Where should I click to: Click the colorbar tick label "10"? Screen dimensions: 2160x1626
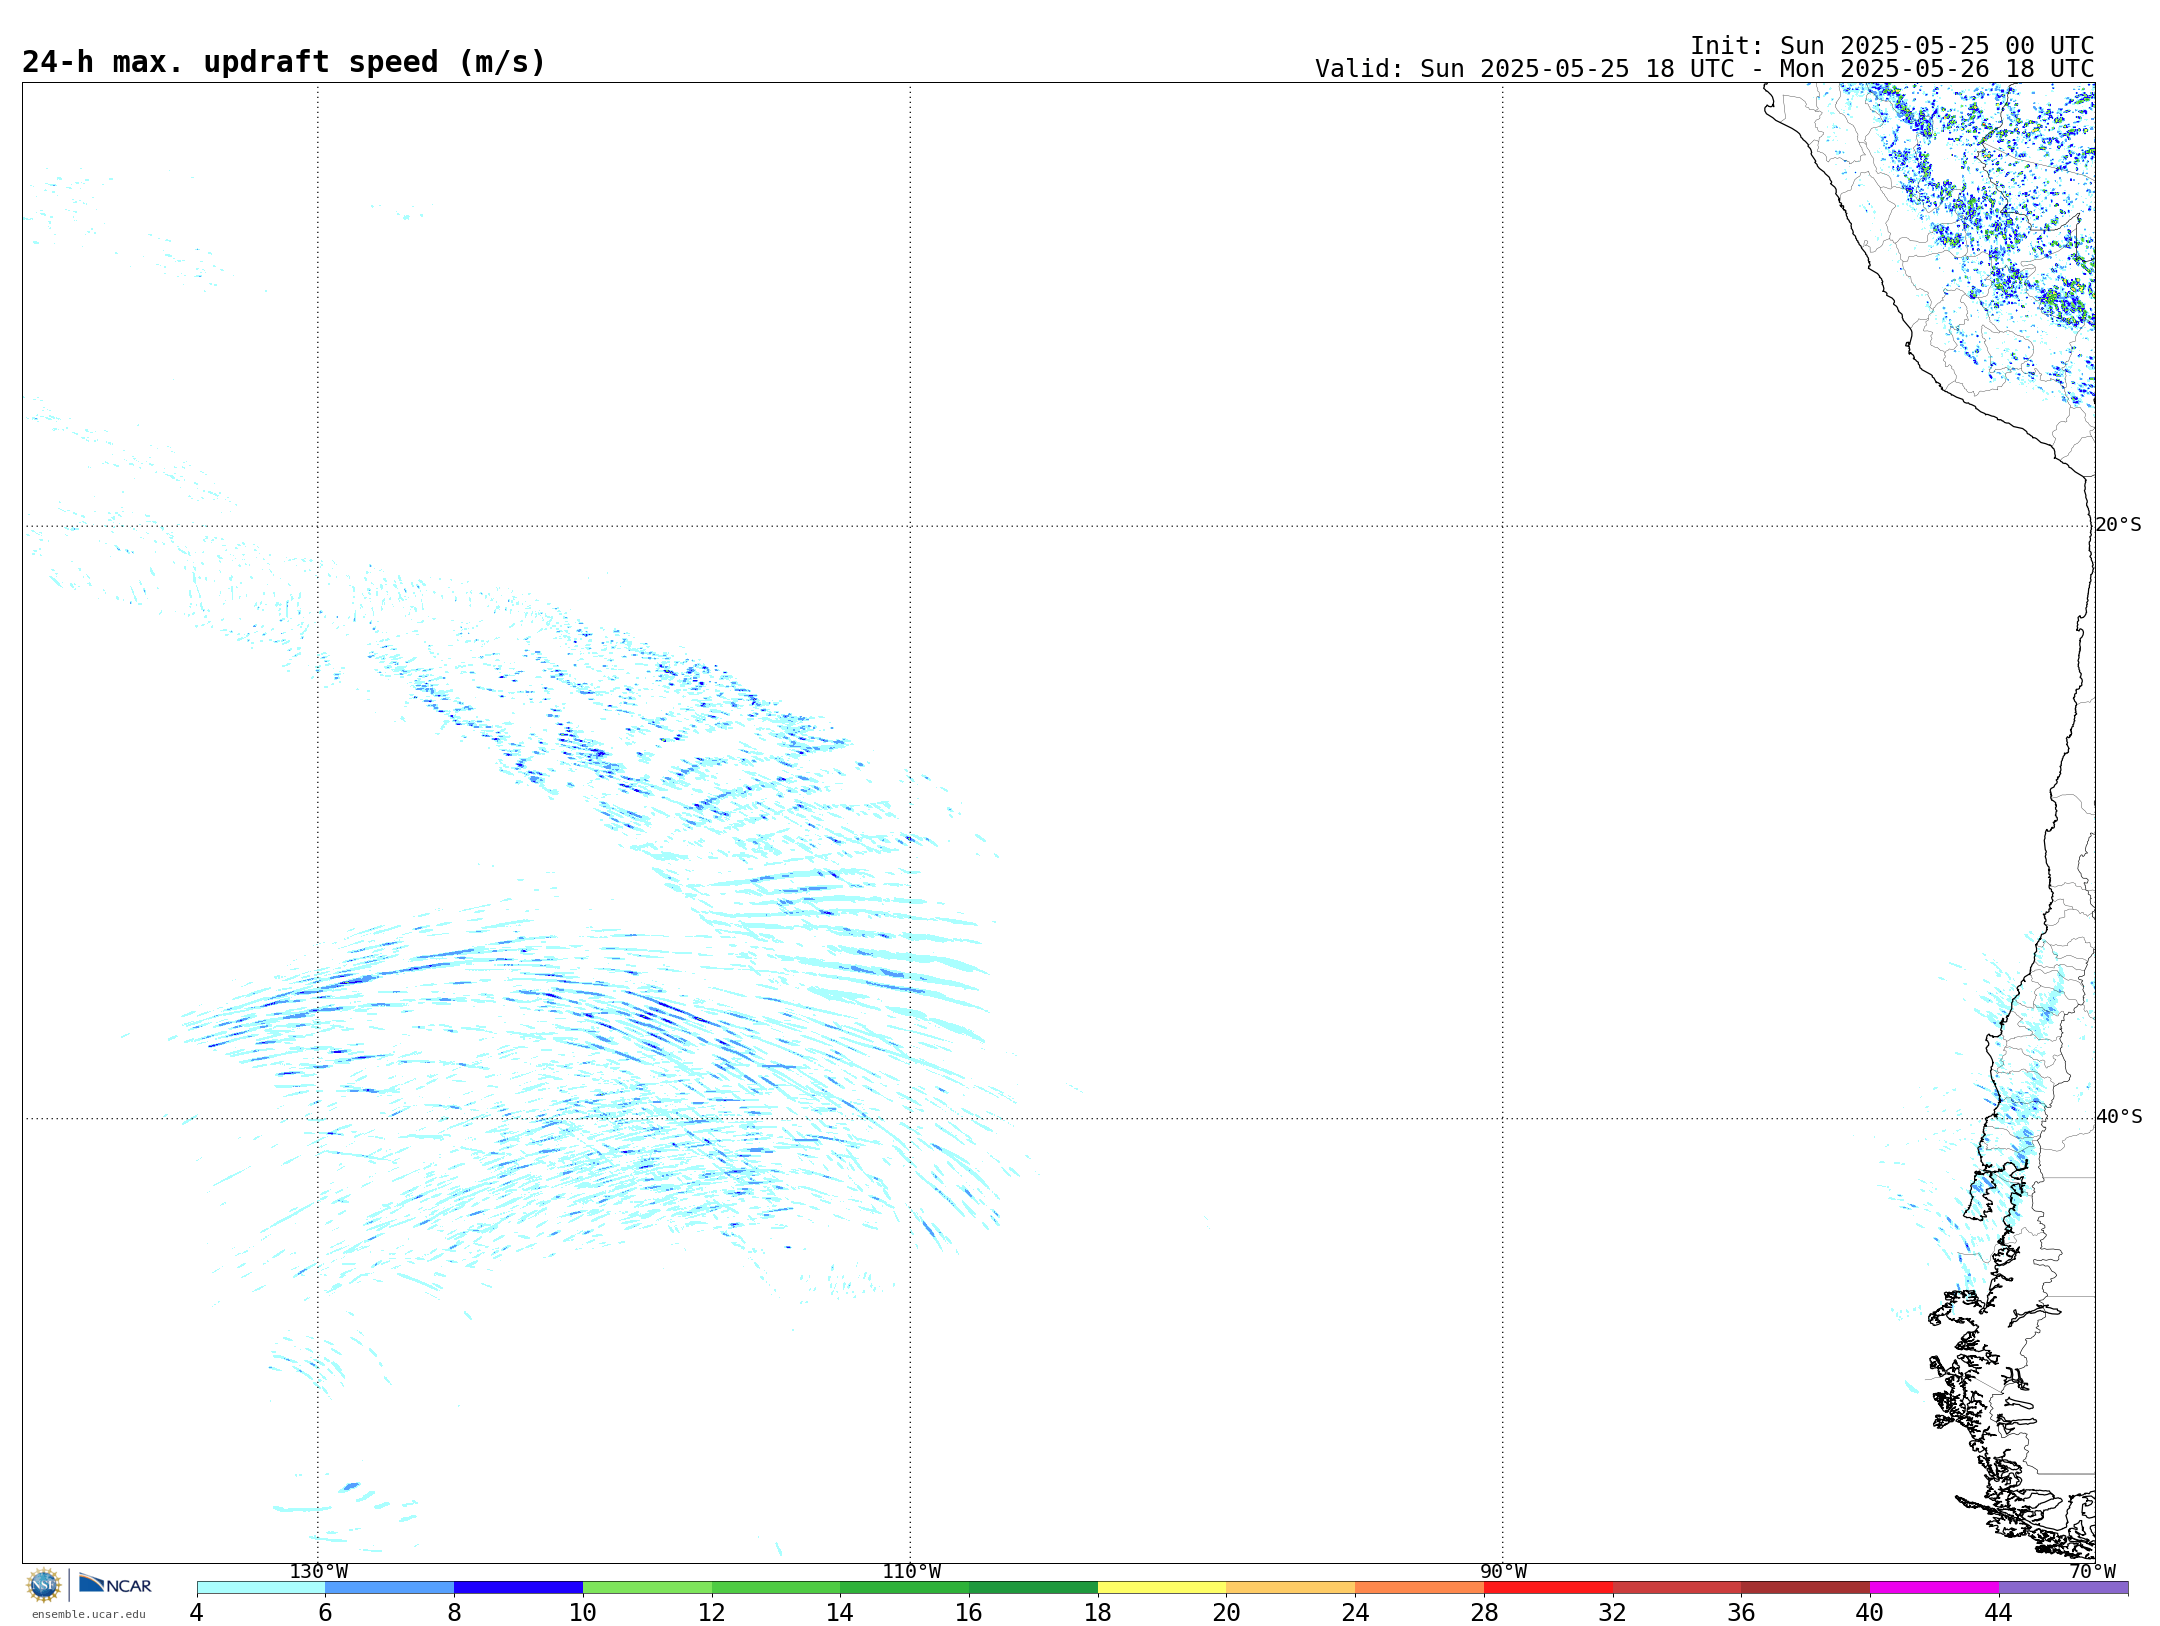(x=583, y=1613)
